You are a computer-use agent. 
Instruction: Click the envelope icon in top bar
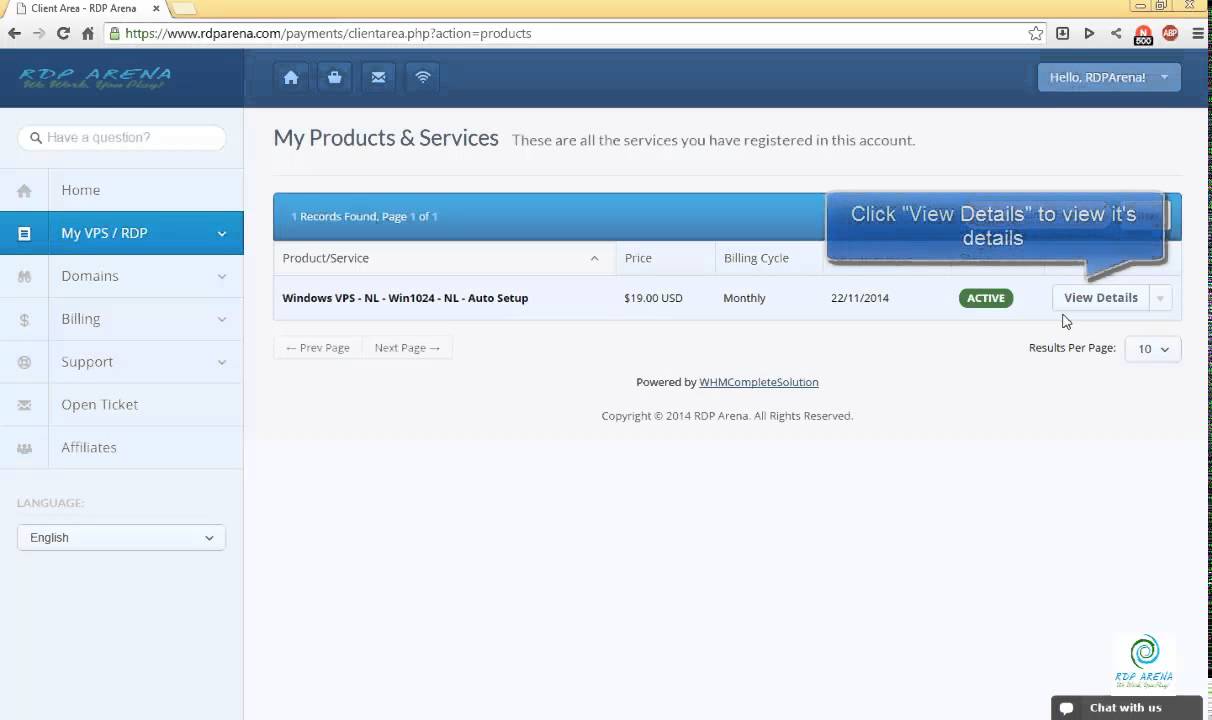tap(378, 77)
